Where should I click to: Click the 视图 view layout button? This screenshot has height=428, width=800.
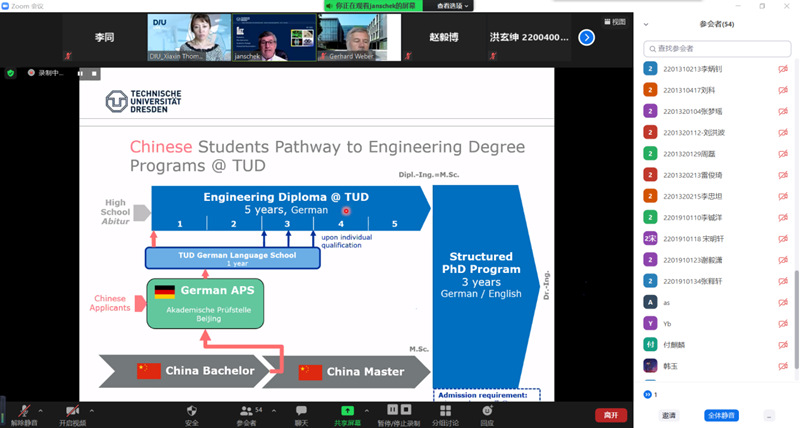point(615,22)
